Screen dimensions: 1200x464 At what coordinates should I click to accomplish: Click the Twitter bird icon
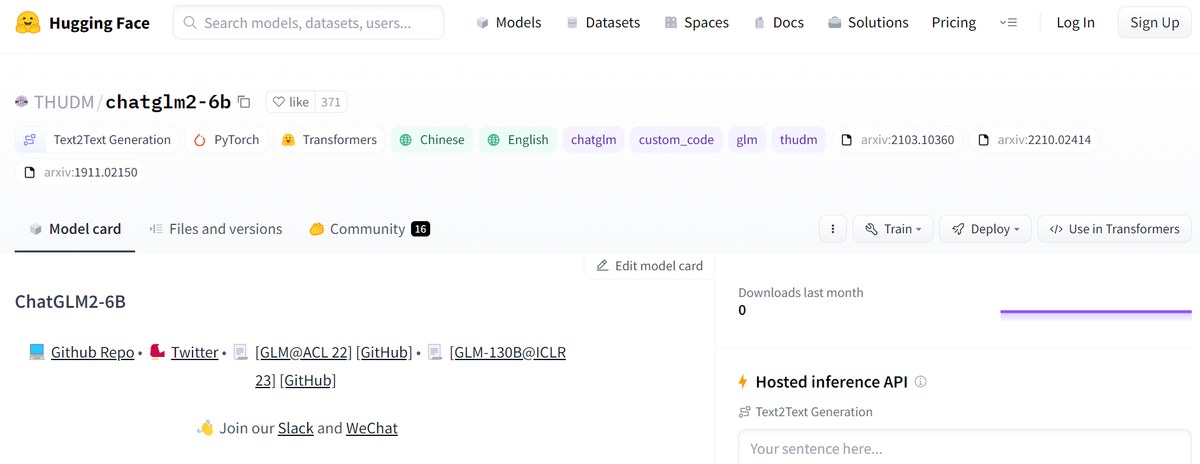click(x=157, y=352)
